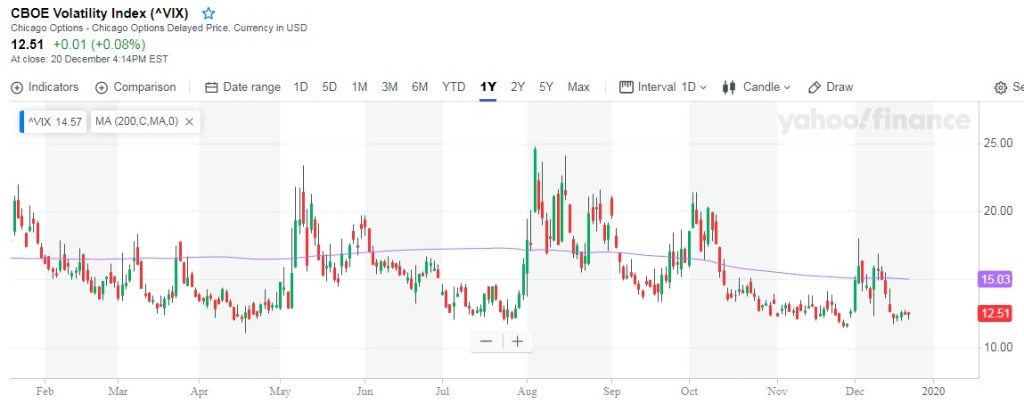
Task: Click the Interval ruler icon
Action: (x=626, y=87)
